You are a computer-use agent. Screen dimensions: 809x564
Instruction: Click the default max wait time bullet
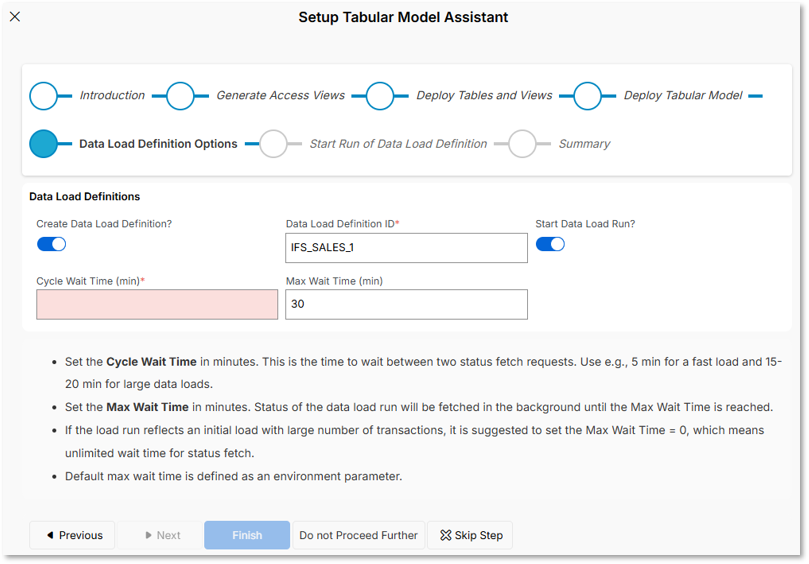click(233, 476)
